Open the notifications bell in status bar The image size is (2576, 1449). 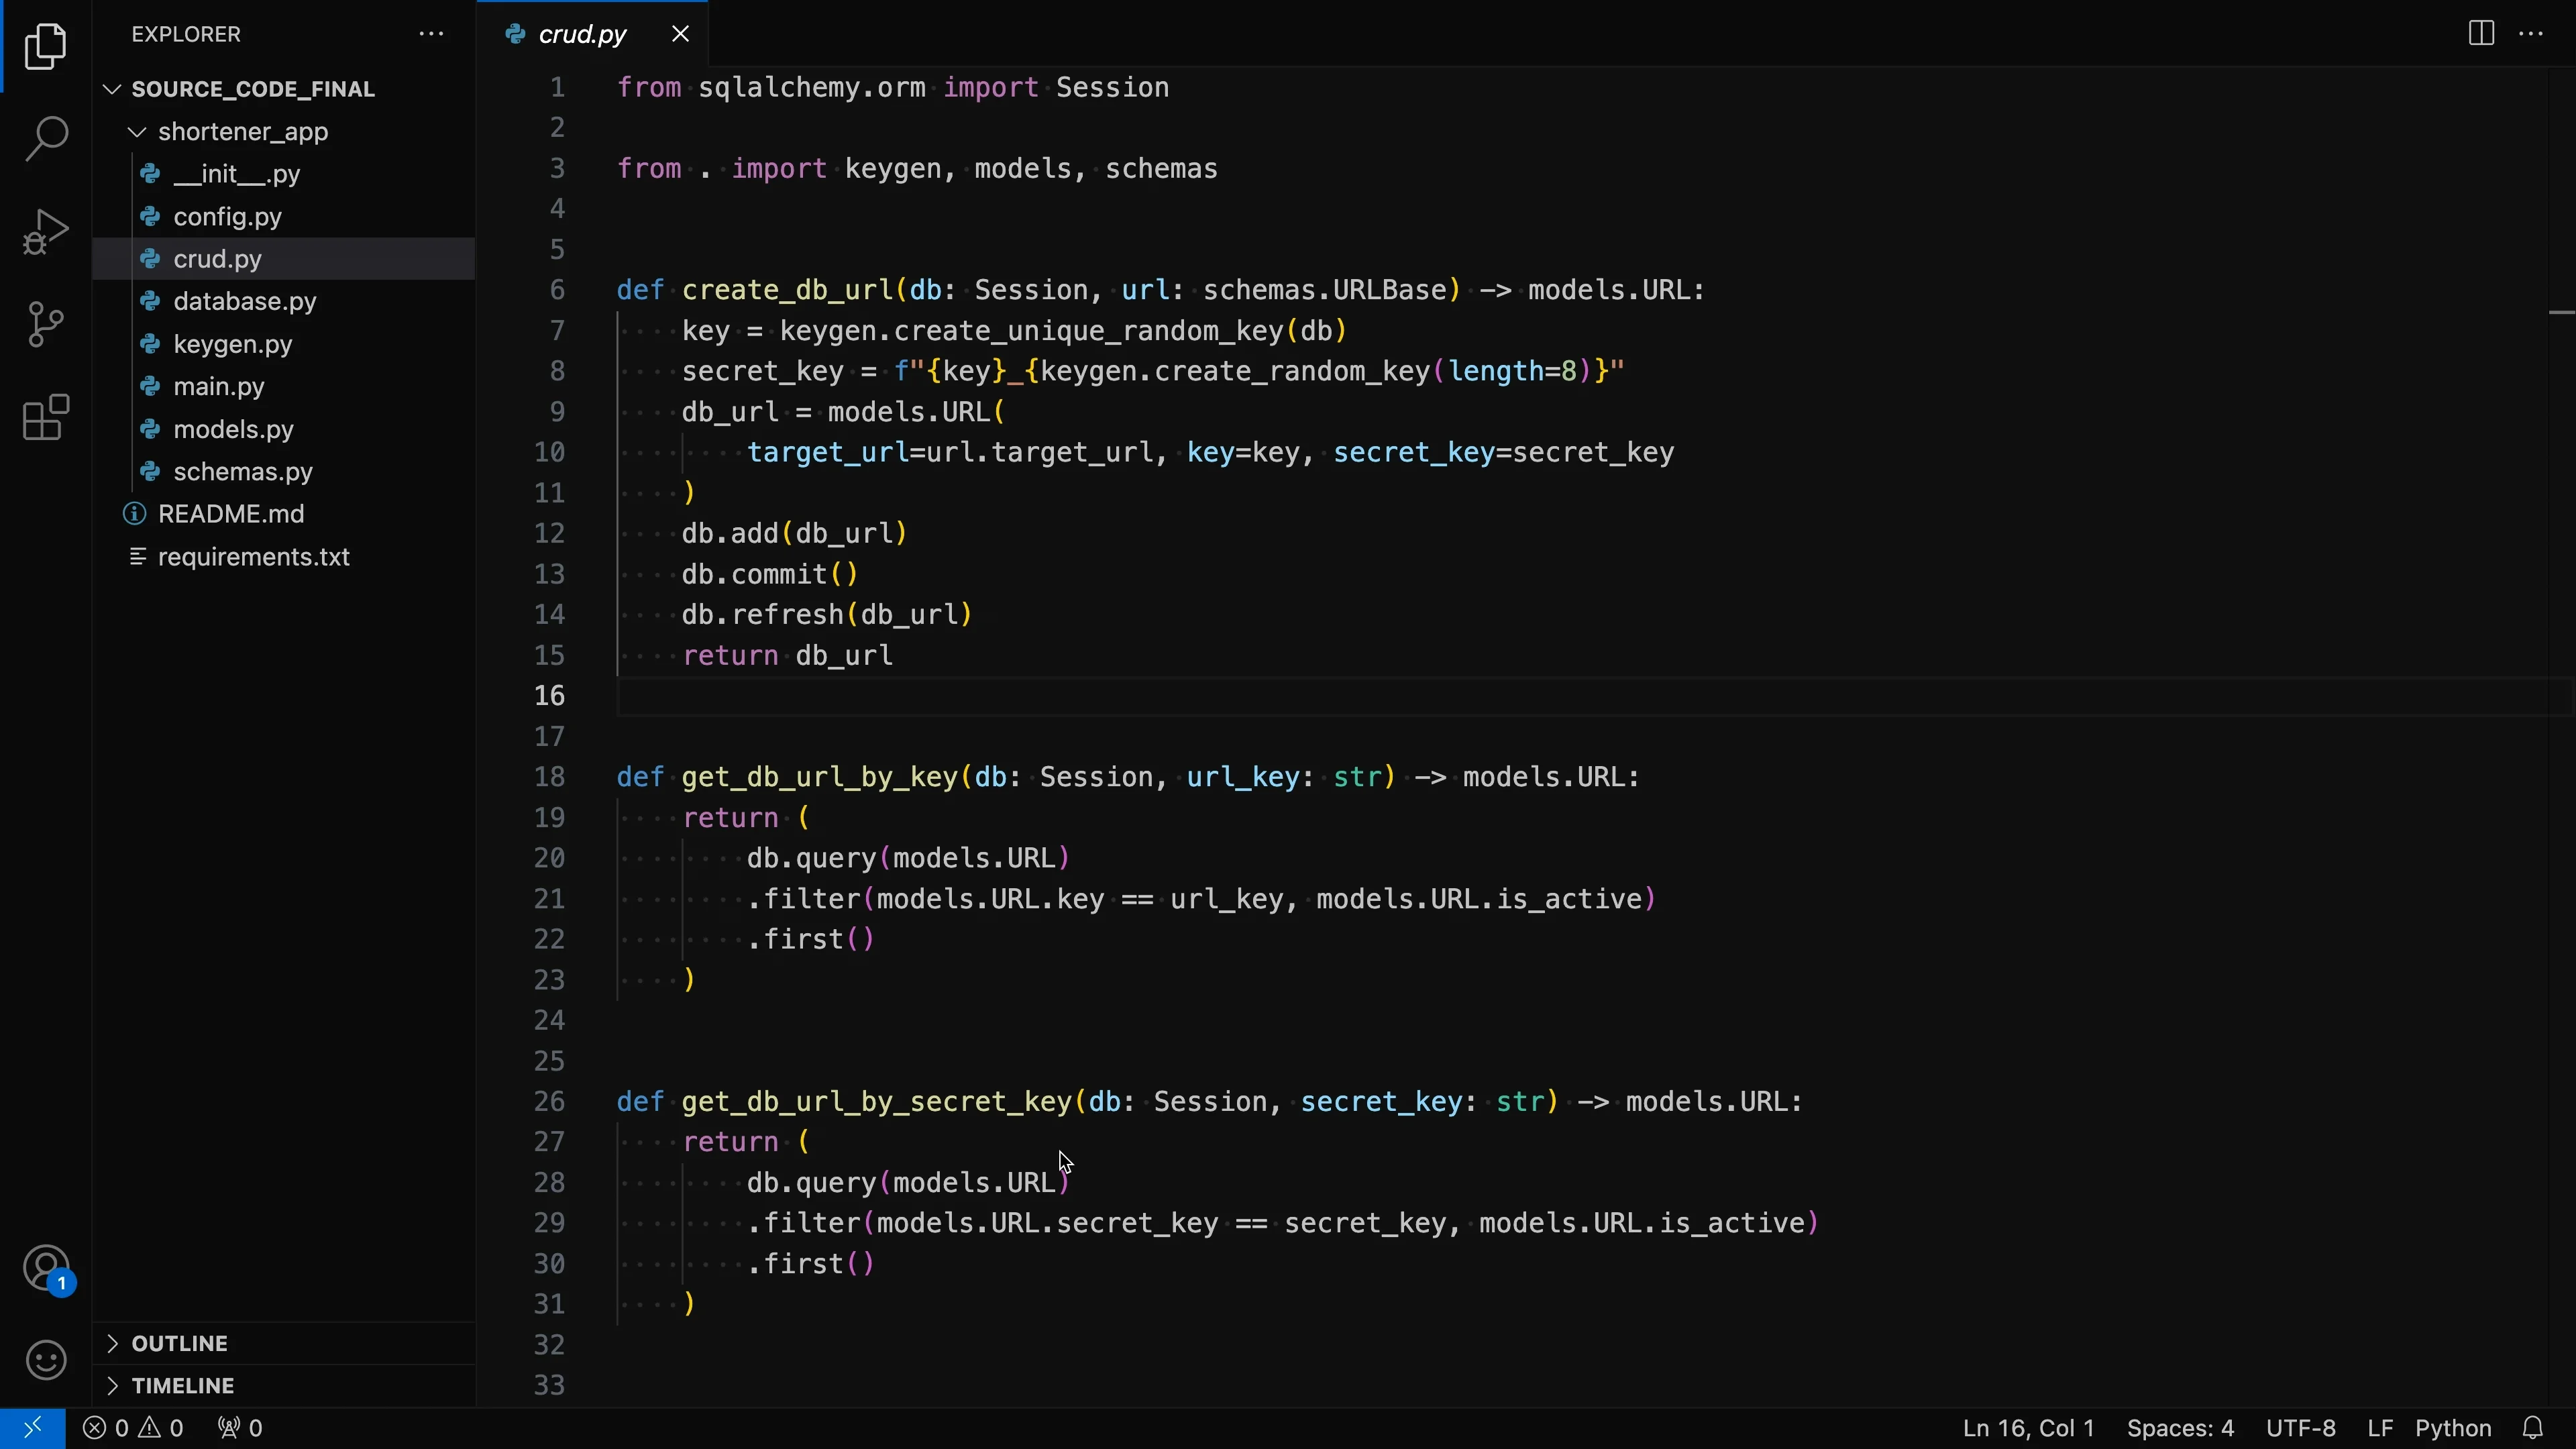click(x=2533, y=1428)
